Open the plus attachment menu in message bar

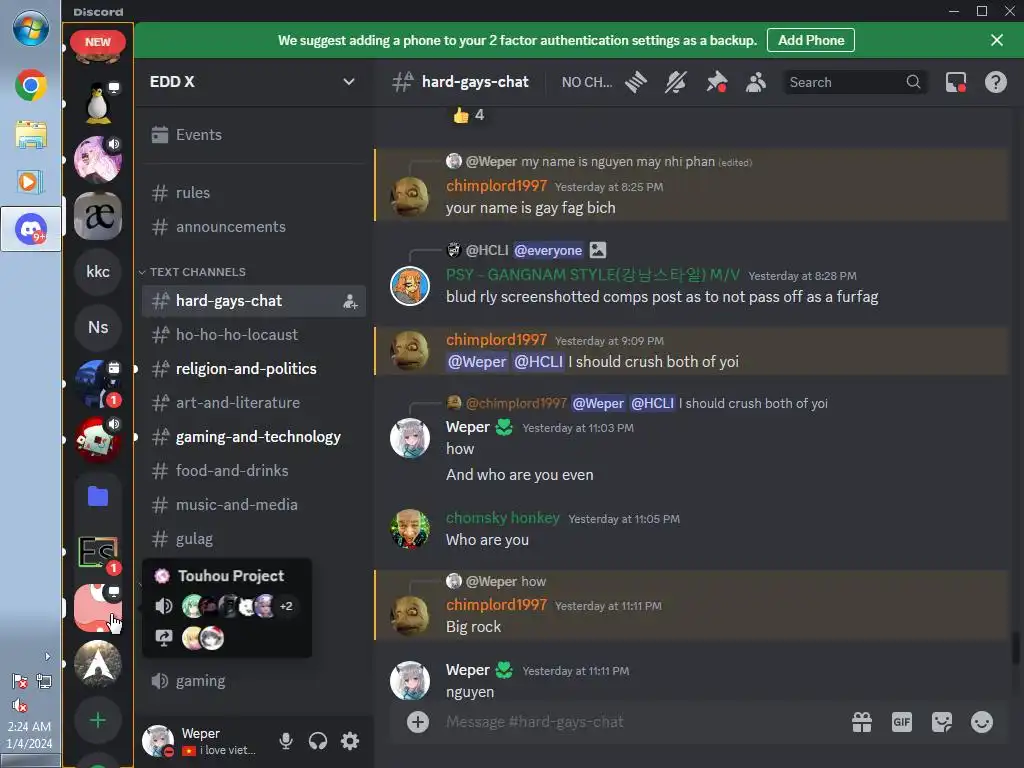418,722
